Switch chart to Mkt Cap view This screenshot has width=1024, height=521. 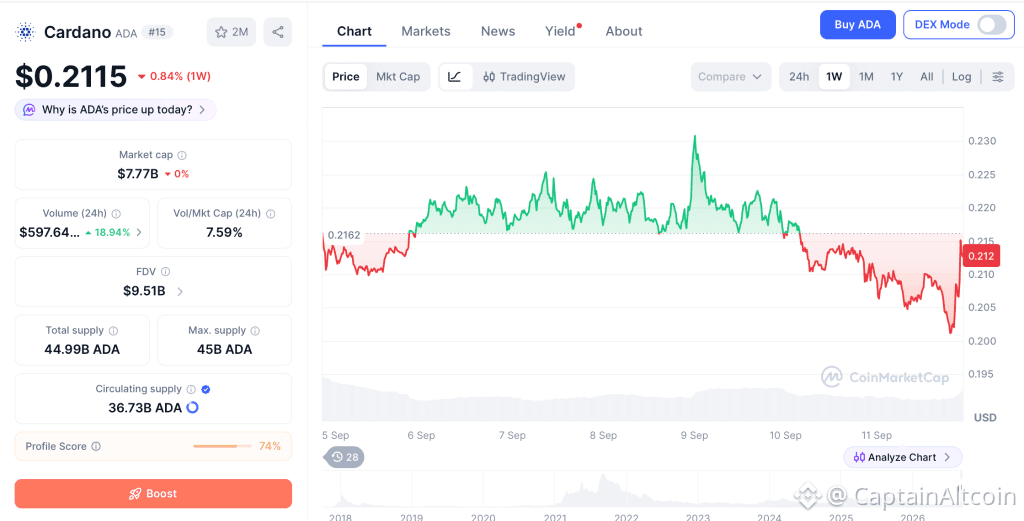tap(398, 76)
